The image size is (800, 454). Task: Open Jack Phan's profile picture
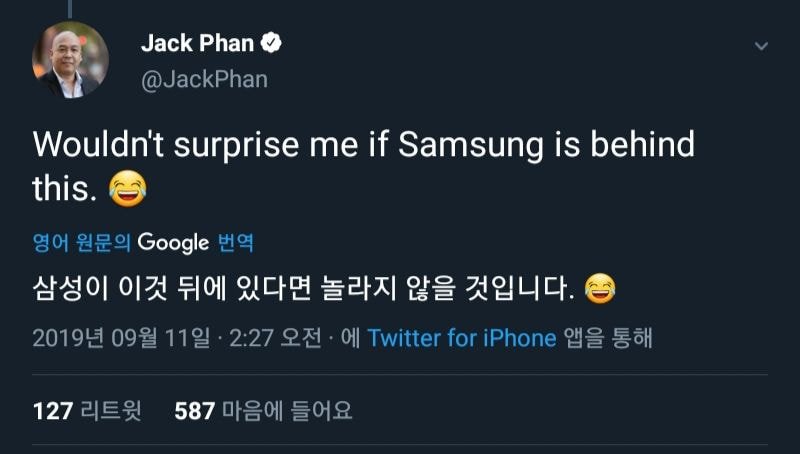click(70, 59)
